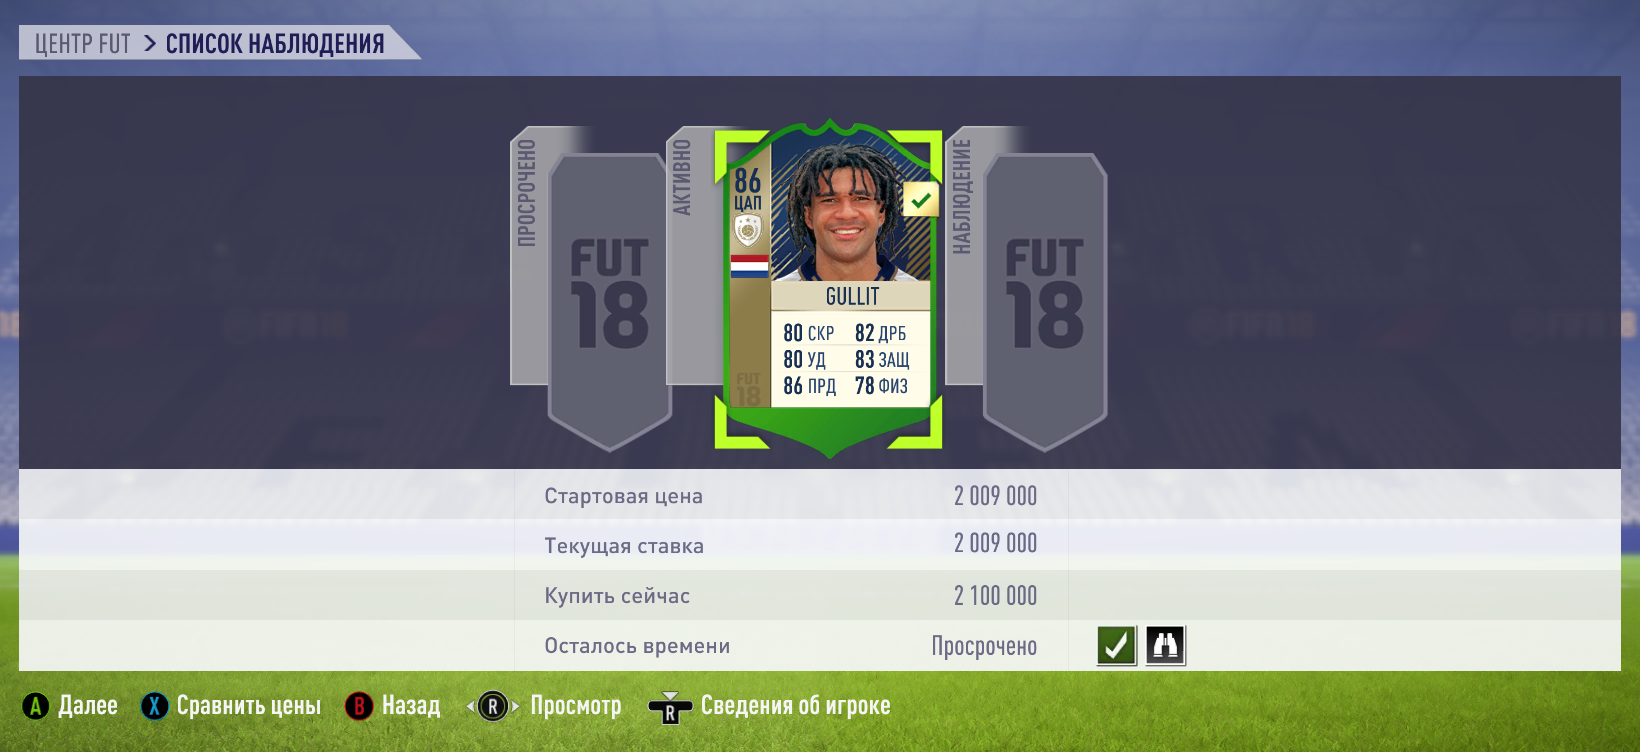Click the green checkmark status icon in time row

tap(1116, 646)
